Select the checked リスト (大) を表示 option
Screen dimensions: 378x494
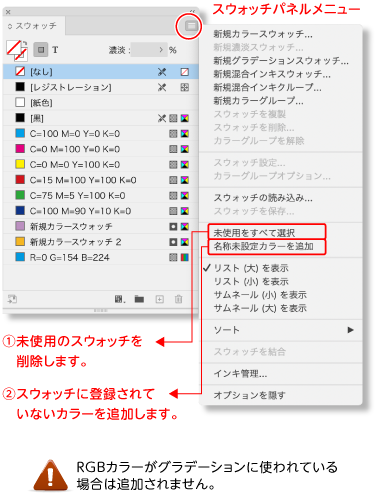pyautogui.click(x=251, y=268)
